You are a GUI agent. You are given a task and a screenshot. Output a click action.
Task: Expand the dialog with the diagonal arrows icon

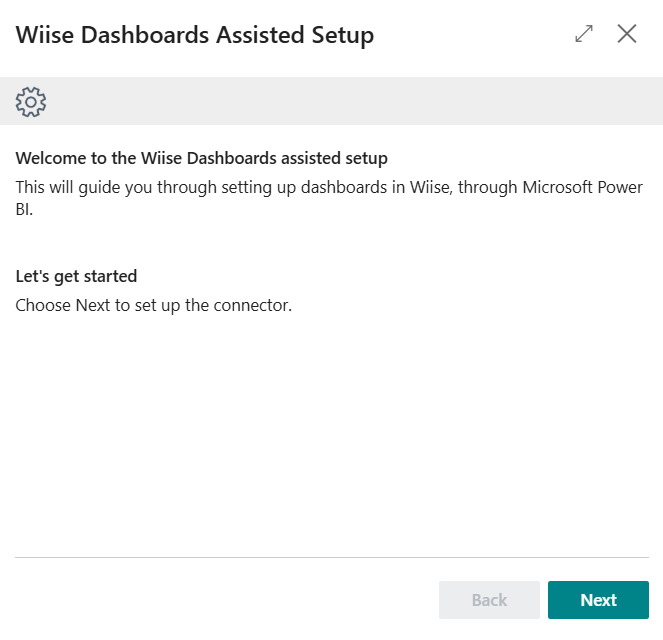(584, 34)
